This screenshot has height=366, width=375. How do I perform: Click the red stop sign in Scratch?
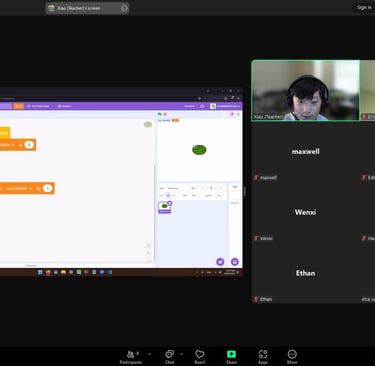pyautogui.click(x=165, y=114)
